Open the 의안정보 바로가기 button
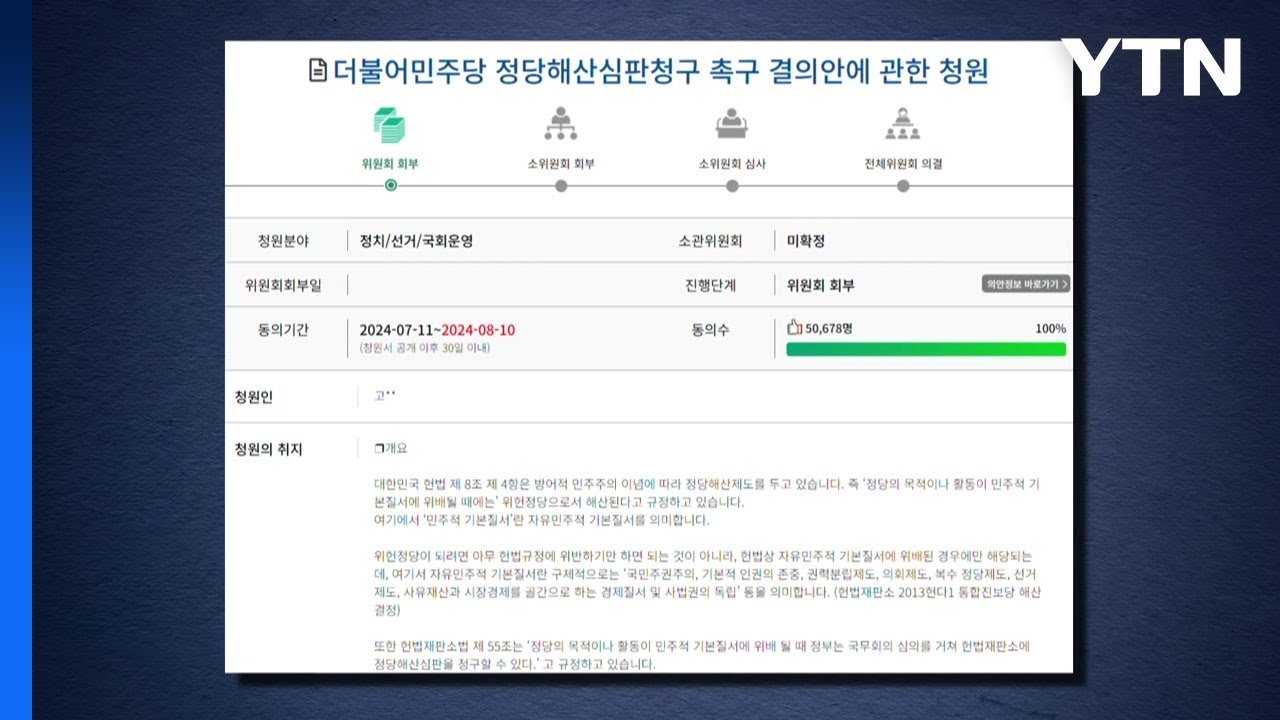The image size is (1280, 720). 1026,284
